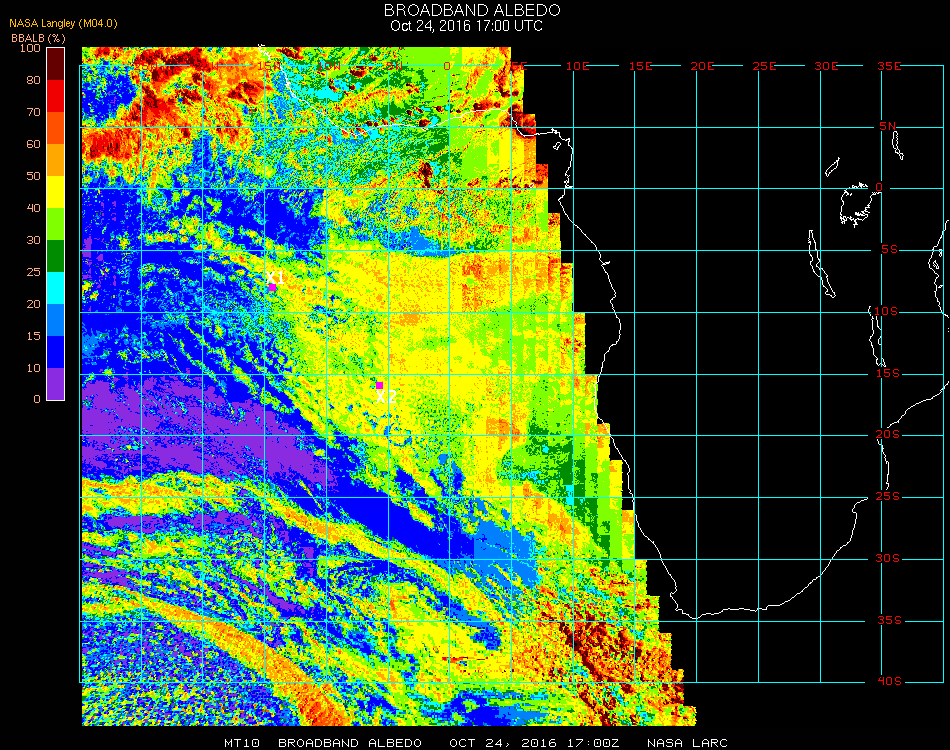Click the 30S latitude grid label
Screen dimensions: 950x750
888,559
